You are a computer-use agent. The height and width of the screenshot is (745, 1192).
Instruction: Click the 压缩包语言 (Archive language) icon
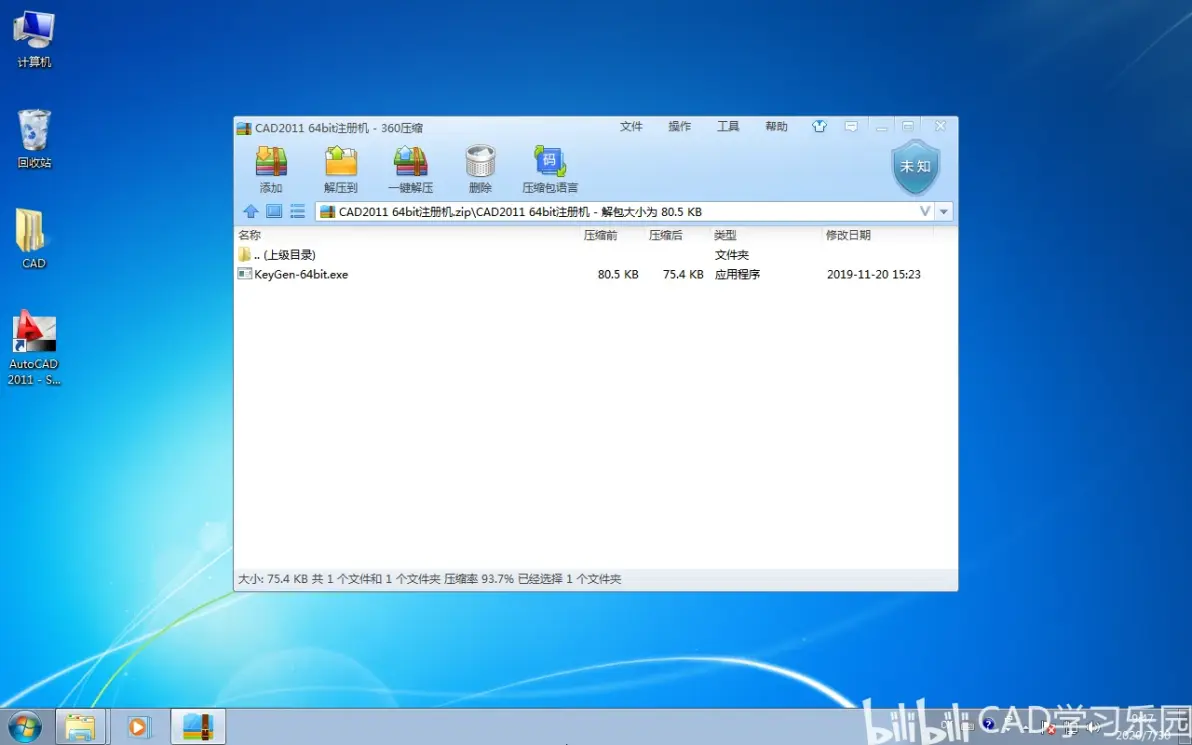[550, 169]
